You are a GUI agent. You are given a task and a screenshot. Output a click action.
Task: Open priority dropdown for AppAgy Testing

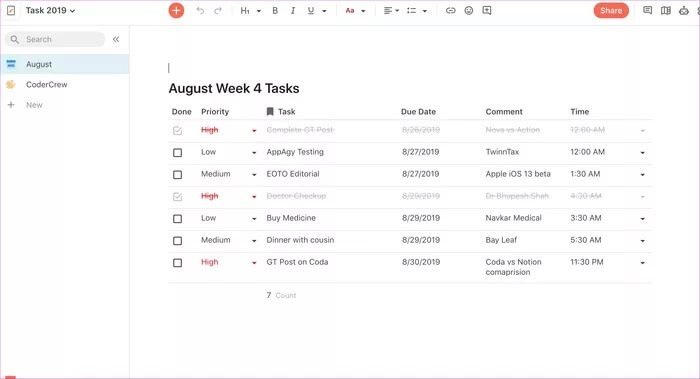click(x=254, y=153)
